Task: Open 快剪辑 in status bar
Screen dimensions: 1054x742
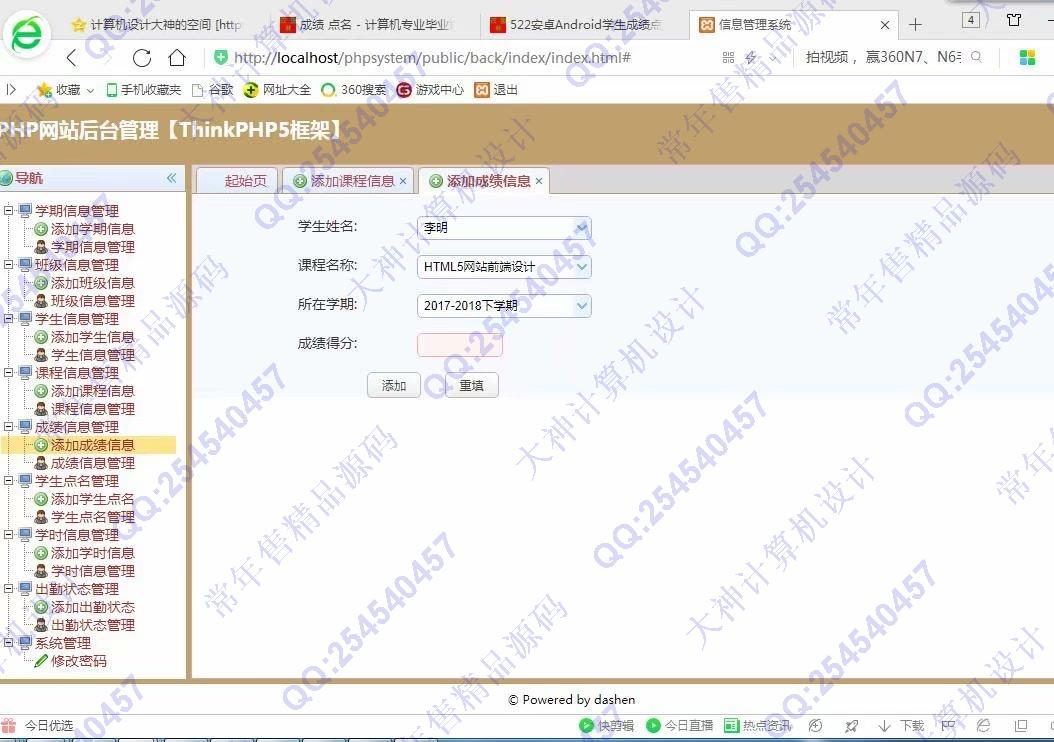Action: (606, 726)
